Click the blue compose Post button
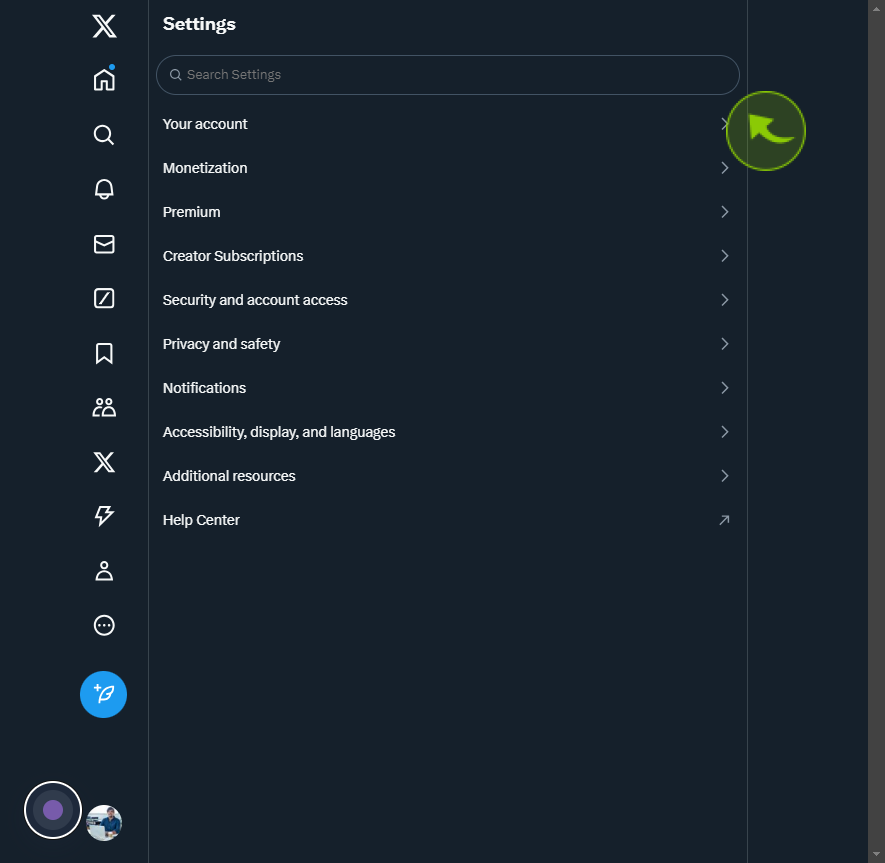 pyautogui.click(x=103, y=694)
